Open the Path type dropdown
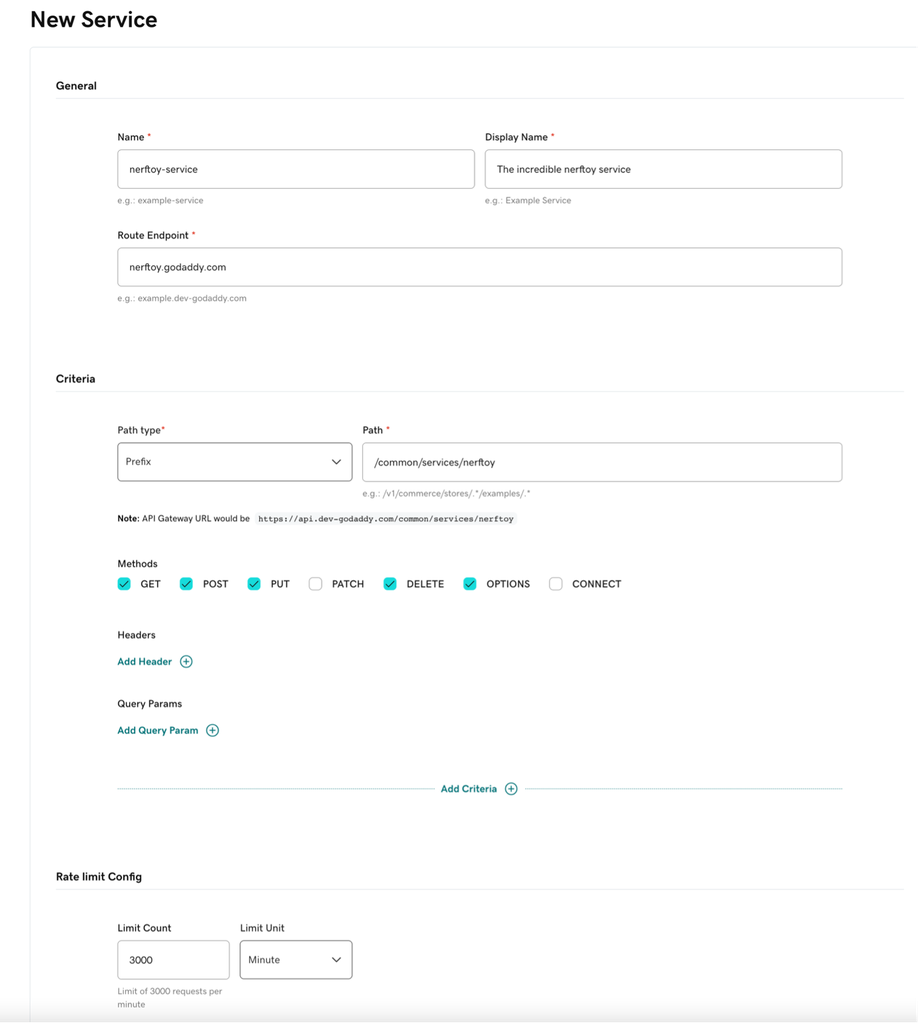The height and width of the screenshot is (1024, 920). coord(234,462)
